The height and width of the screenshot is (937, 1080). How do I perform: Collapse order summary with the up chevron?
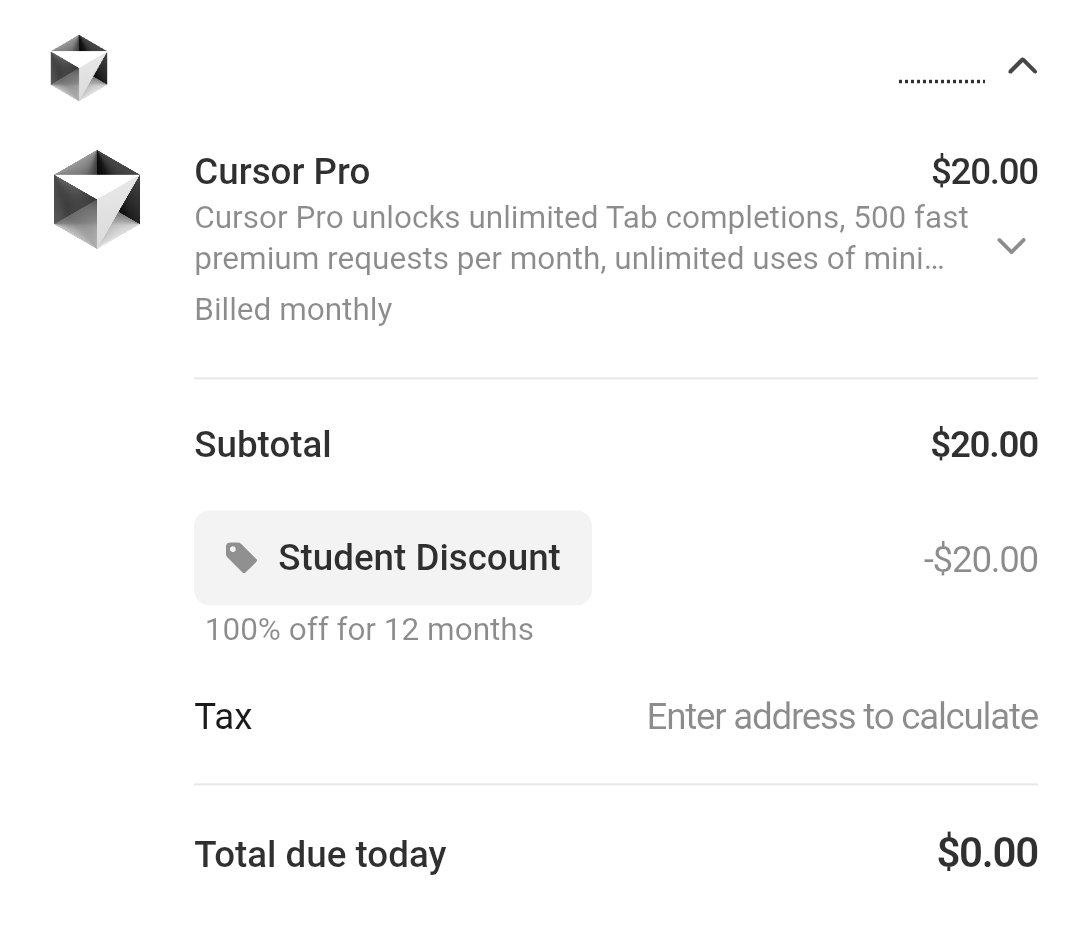coord(1023,66)
